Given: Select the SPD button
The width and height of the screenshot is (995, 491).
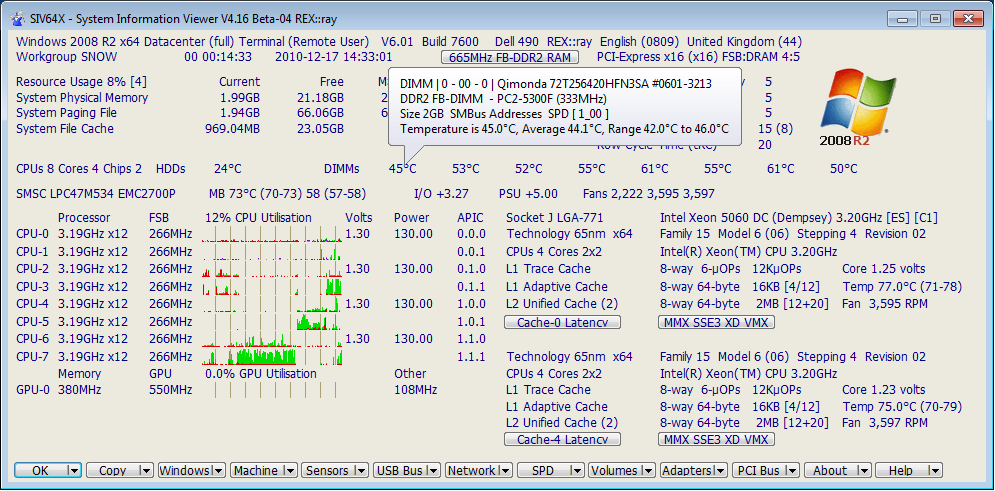Looking at the screenshot, I should 543,470.
